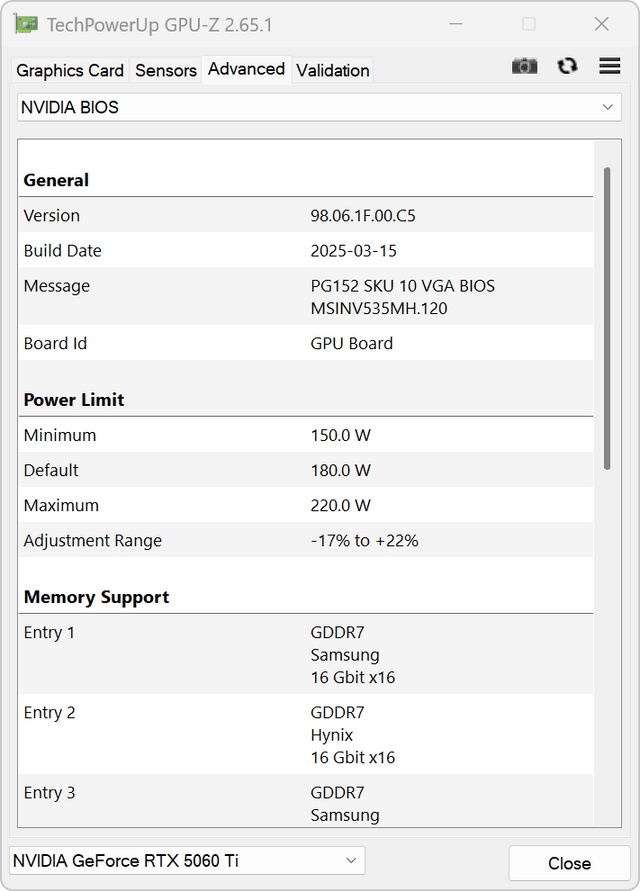Open the hamburger menu icon

610,66
